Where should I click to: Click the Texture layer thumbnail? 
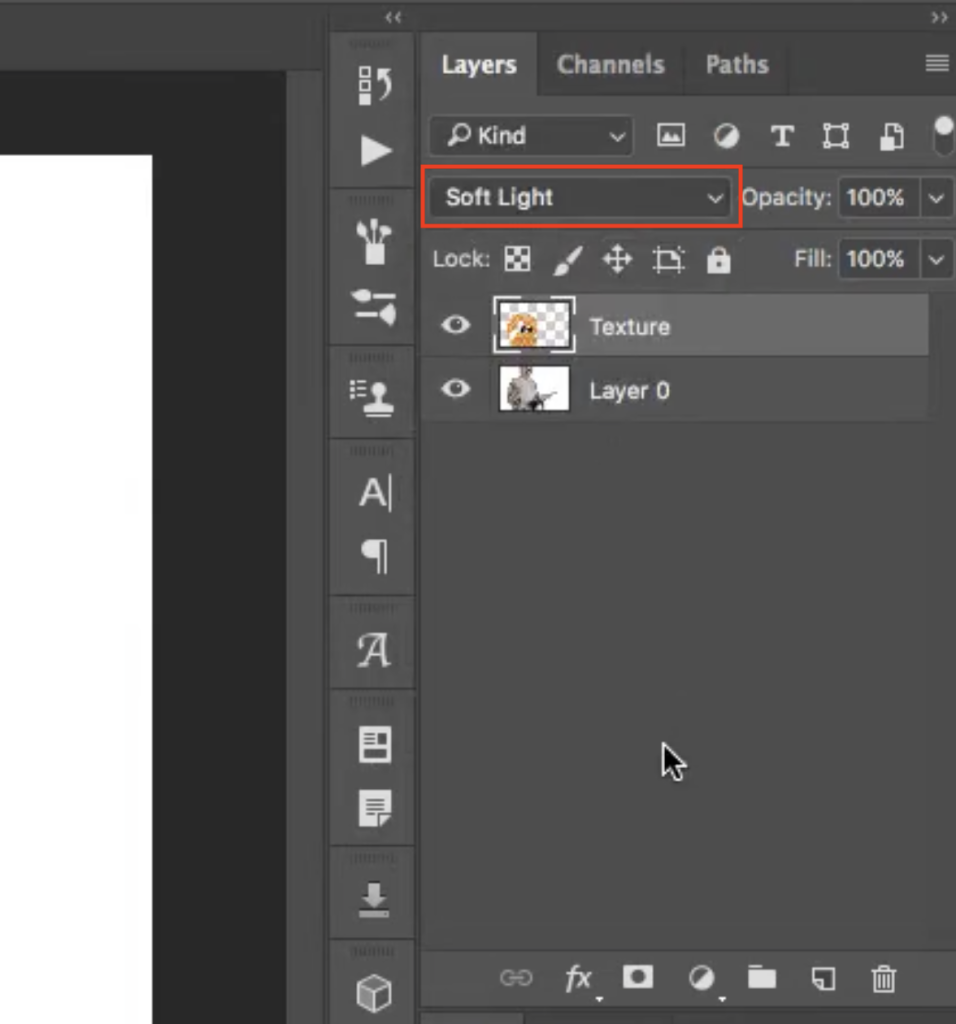(x=534, y=325)
